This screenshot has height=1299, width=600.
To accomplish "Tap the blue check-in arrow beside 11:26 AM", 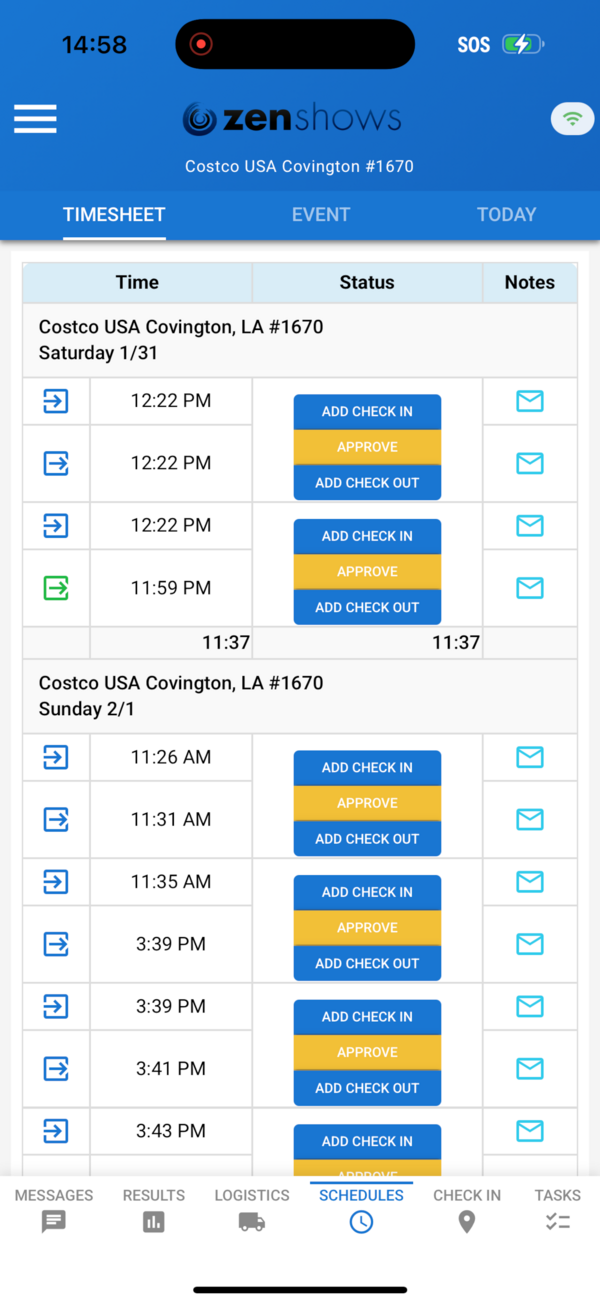I will coord(55,757).
